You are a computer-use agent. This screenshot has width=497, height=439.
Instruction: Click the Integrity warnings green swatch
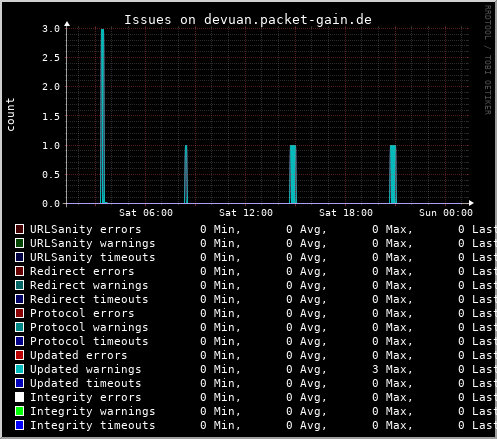coord(19,411)
